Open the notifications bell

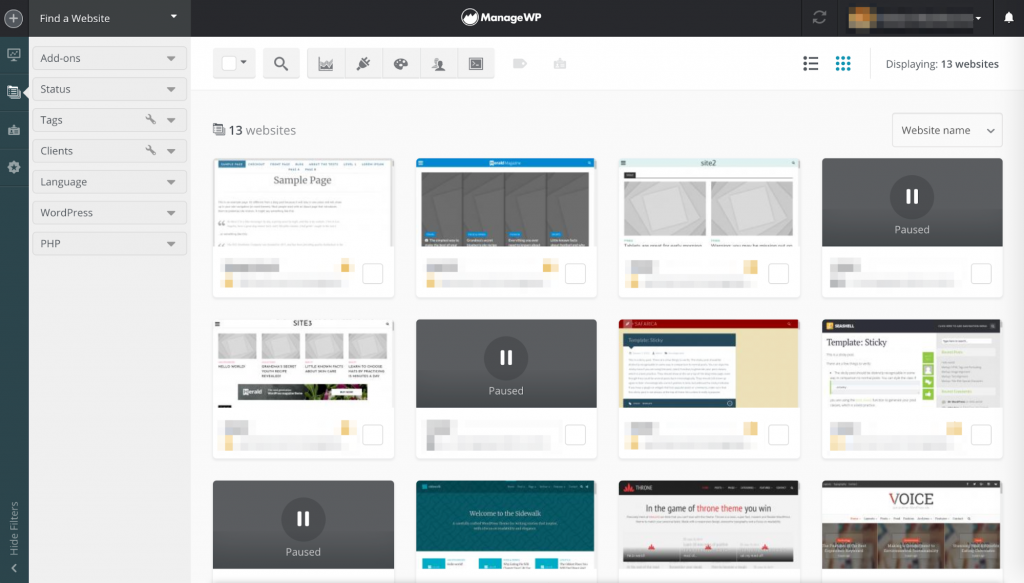click(x=1008, y=18)
